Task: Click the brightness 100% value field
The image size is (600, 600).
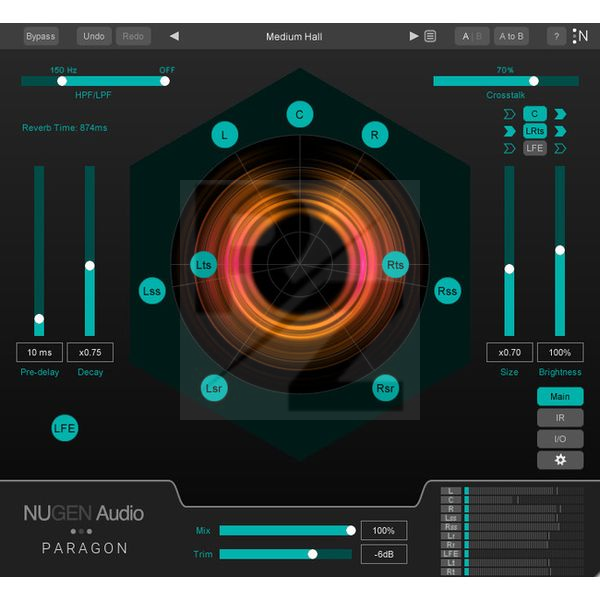Action: pyautogui.click(x=560, y=352)
